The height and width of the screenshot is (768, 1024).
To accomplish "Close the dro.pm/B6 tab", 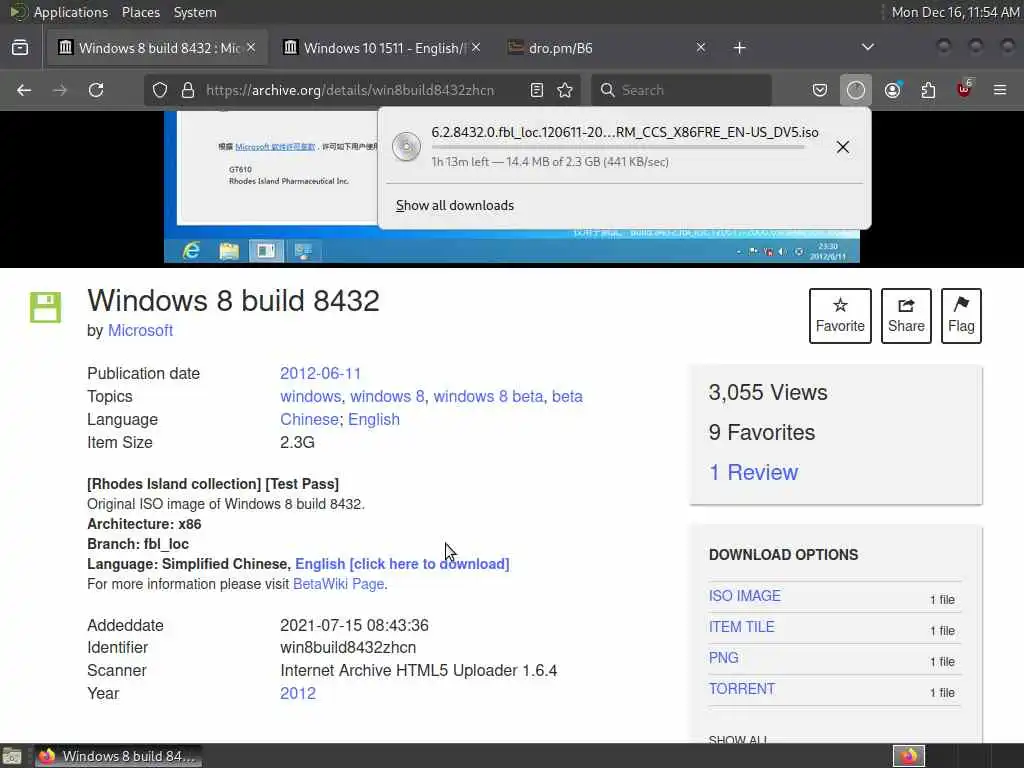I will point(701,47).
